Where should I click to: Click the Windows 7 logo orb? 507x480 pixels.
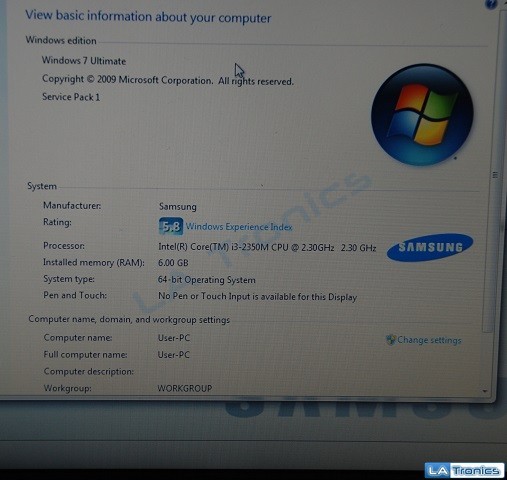(x=422, y=114)
